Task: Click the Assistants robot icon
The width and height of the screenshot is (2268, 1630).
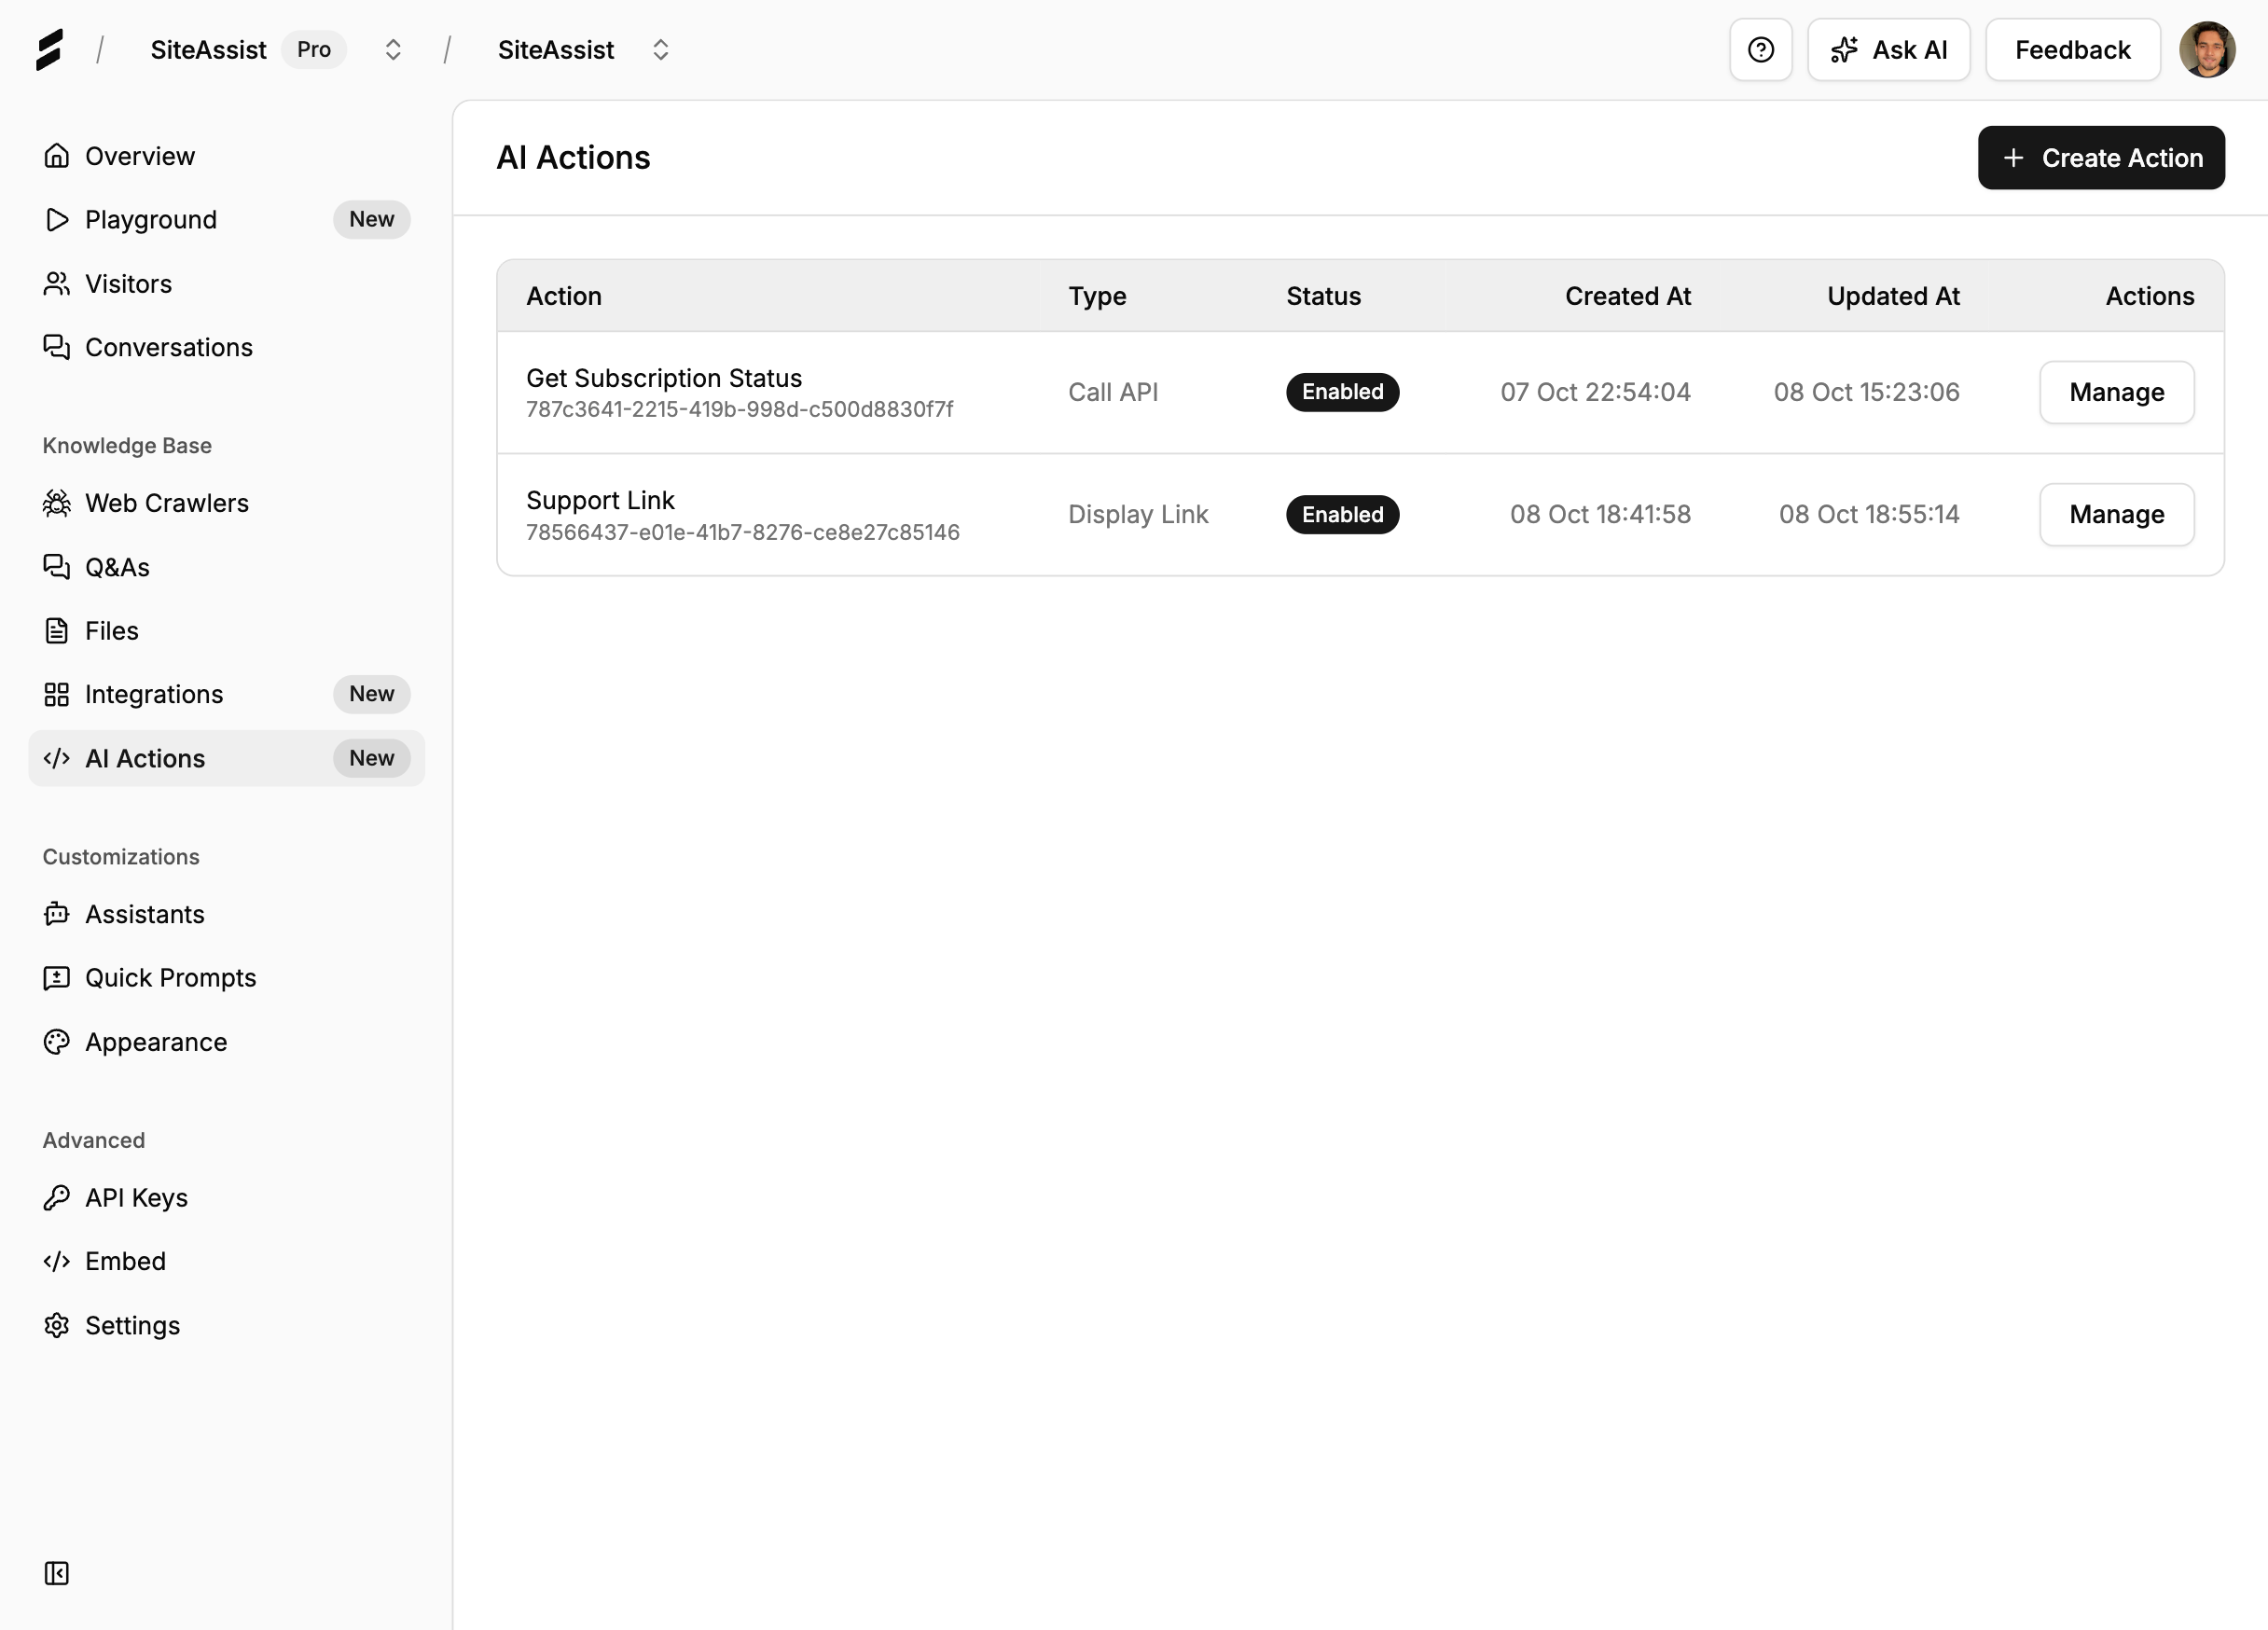Action: pos(57,914)
